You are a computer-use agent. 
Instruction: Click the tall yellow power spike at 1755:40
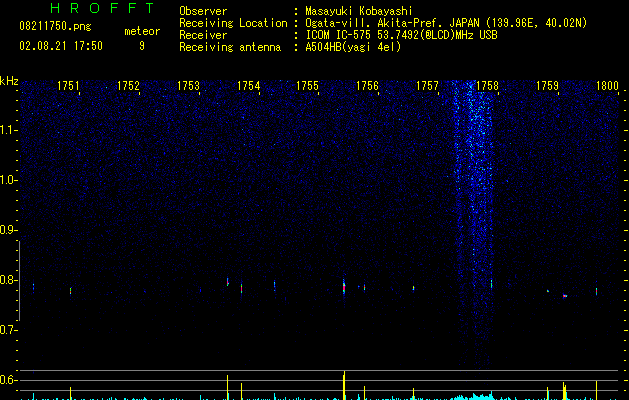pos(344,386)
